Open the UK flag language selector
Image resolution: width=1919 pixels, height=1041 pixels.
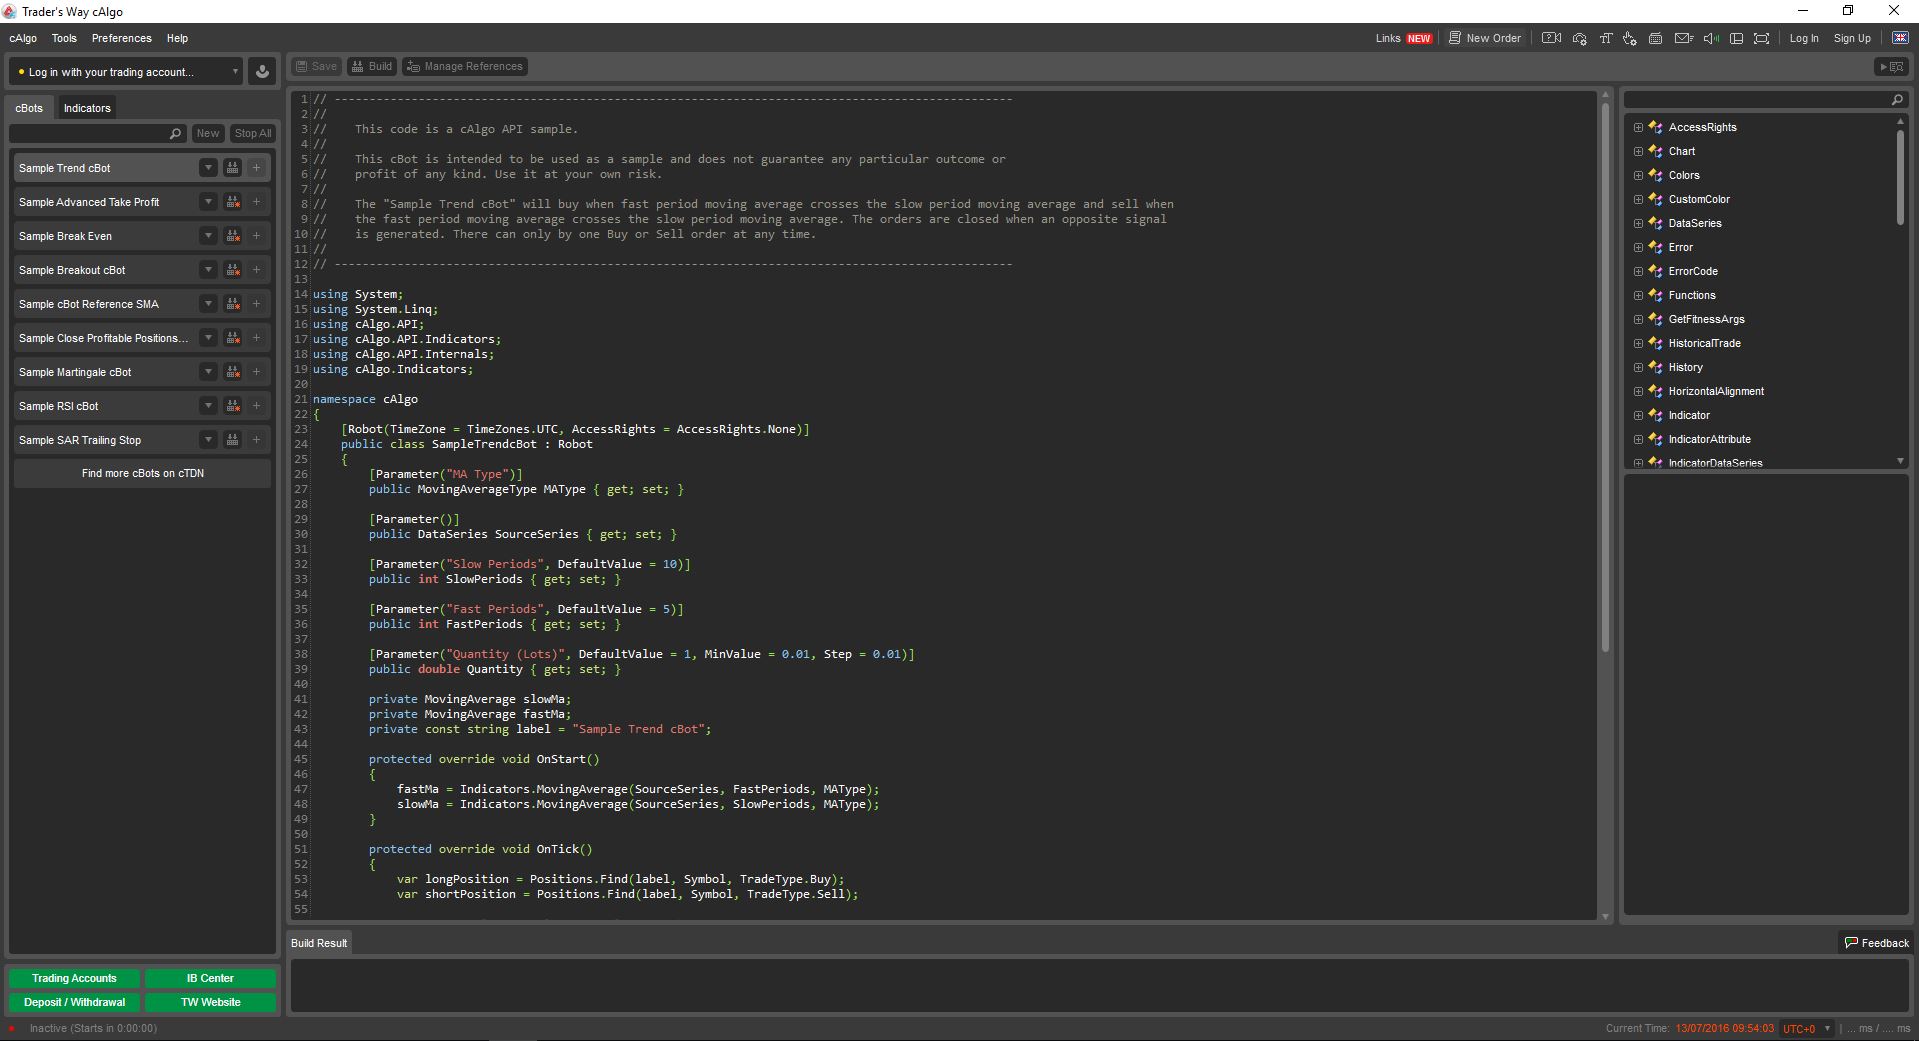(1900, 38)
